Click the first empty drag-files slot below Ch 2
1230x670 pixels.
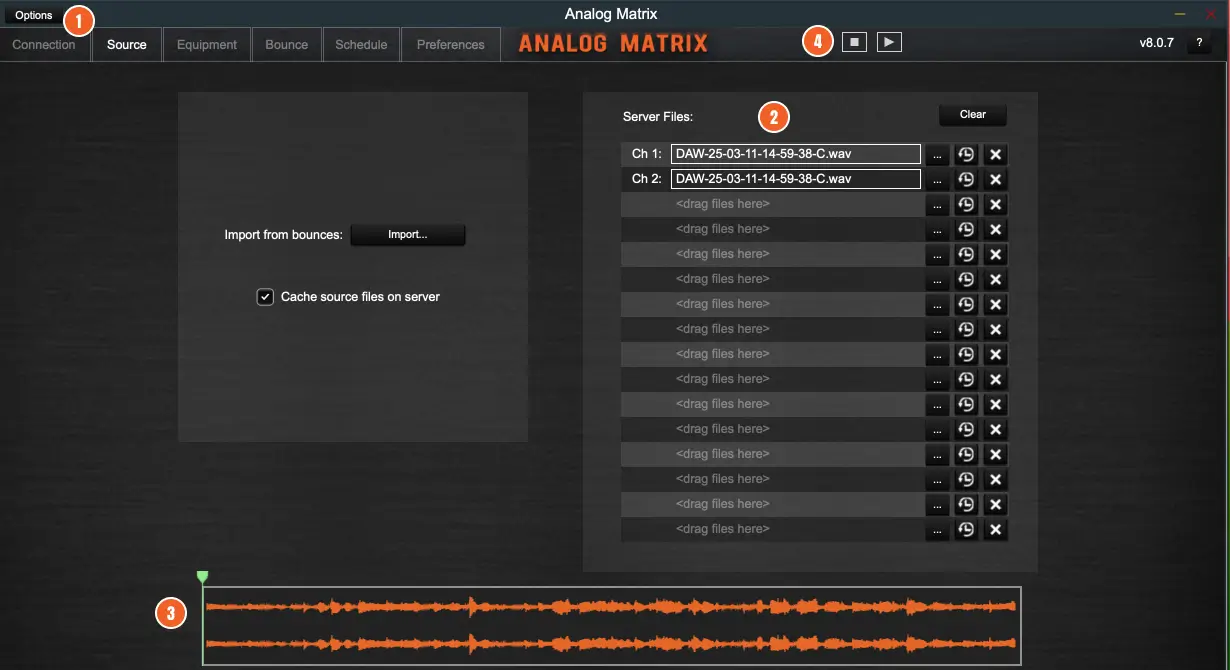[x=772, y=204]
